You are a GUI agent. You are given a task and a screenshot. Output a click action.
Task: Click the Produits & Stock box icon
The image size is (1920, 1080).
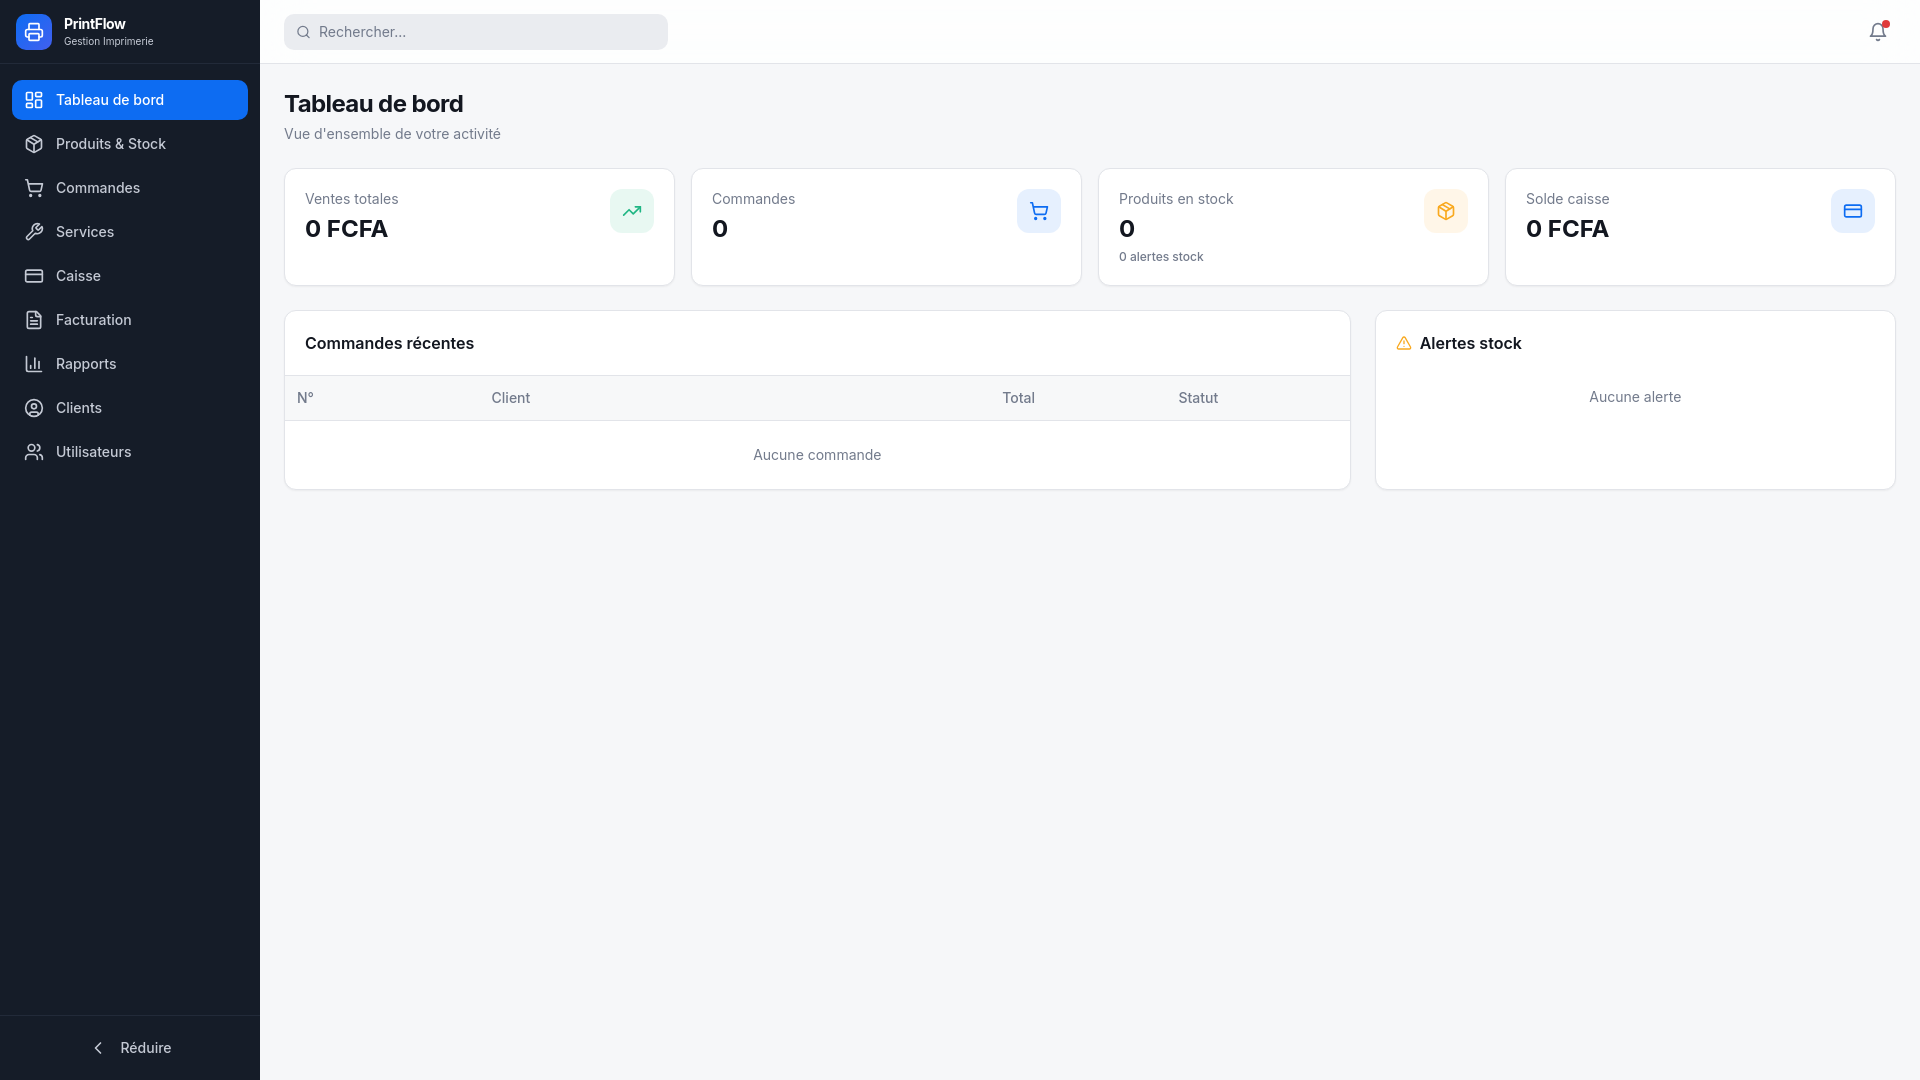pyautogui.click(x=34, y=144)
